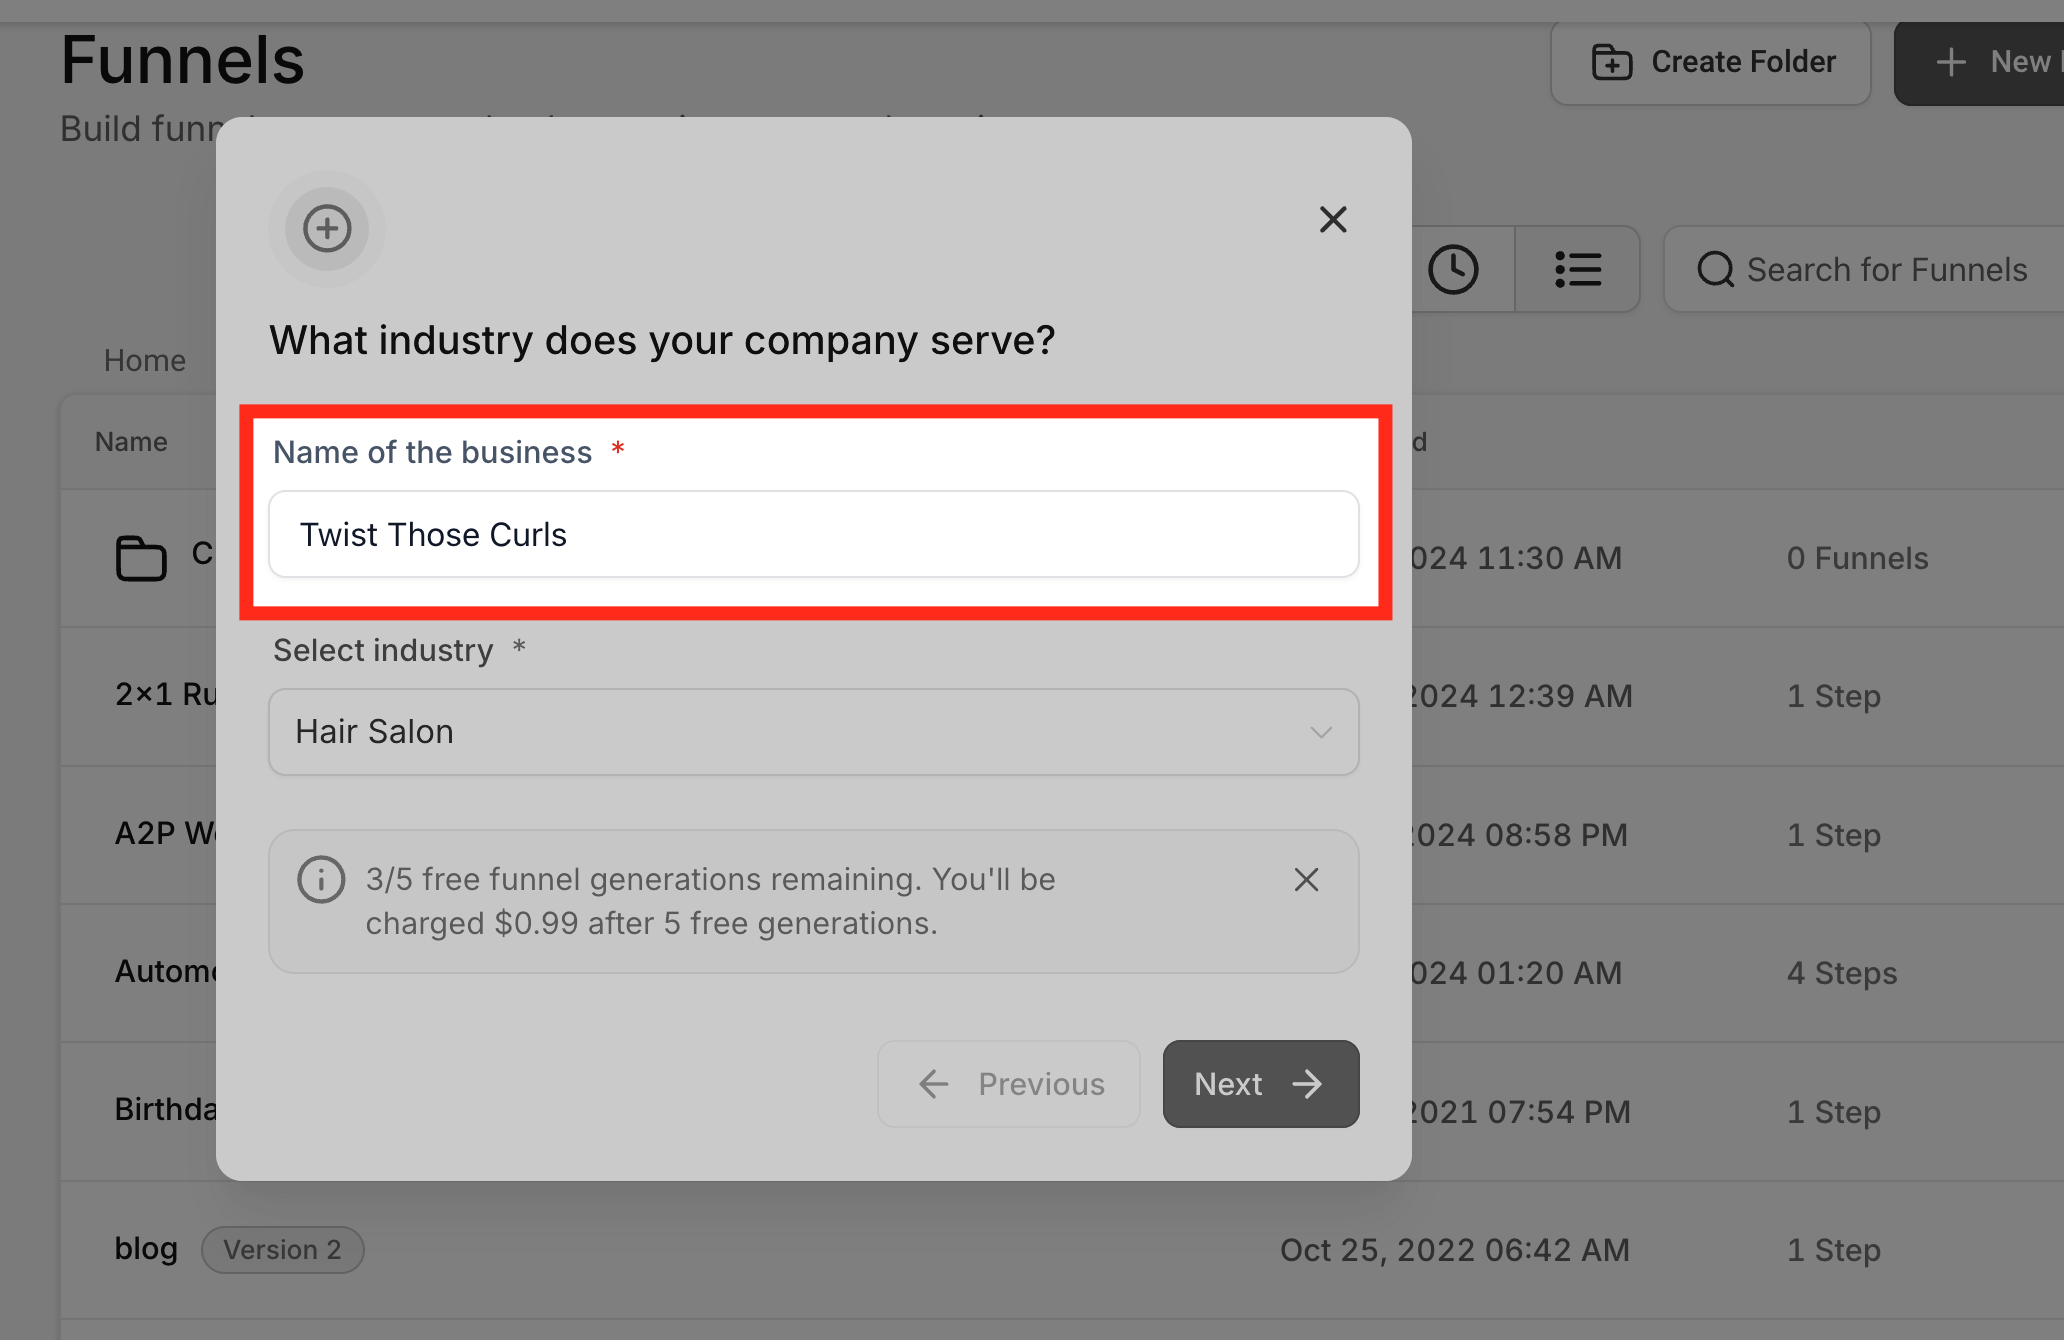Switch to list view icon
The image size is (2064, 1340).
point(1577,270)
